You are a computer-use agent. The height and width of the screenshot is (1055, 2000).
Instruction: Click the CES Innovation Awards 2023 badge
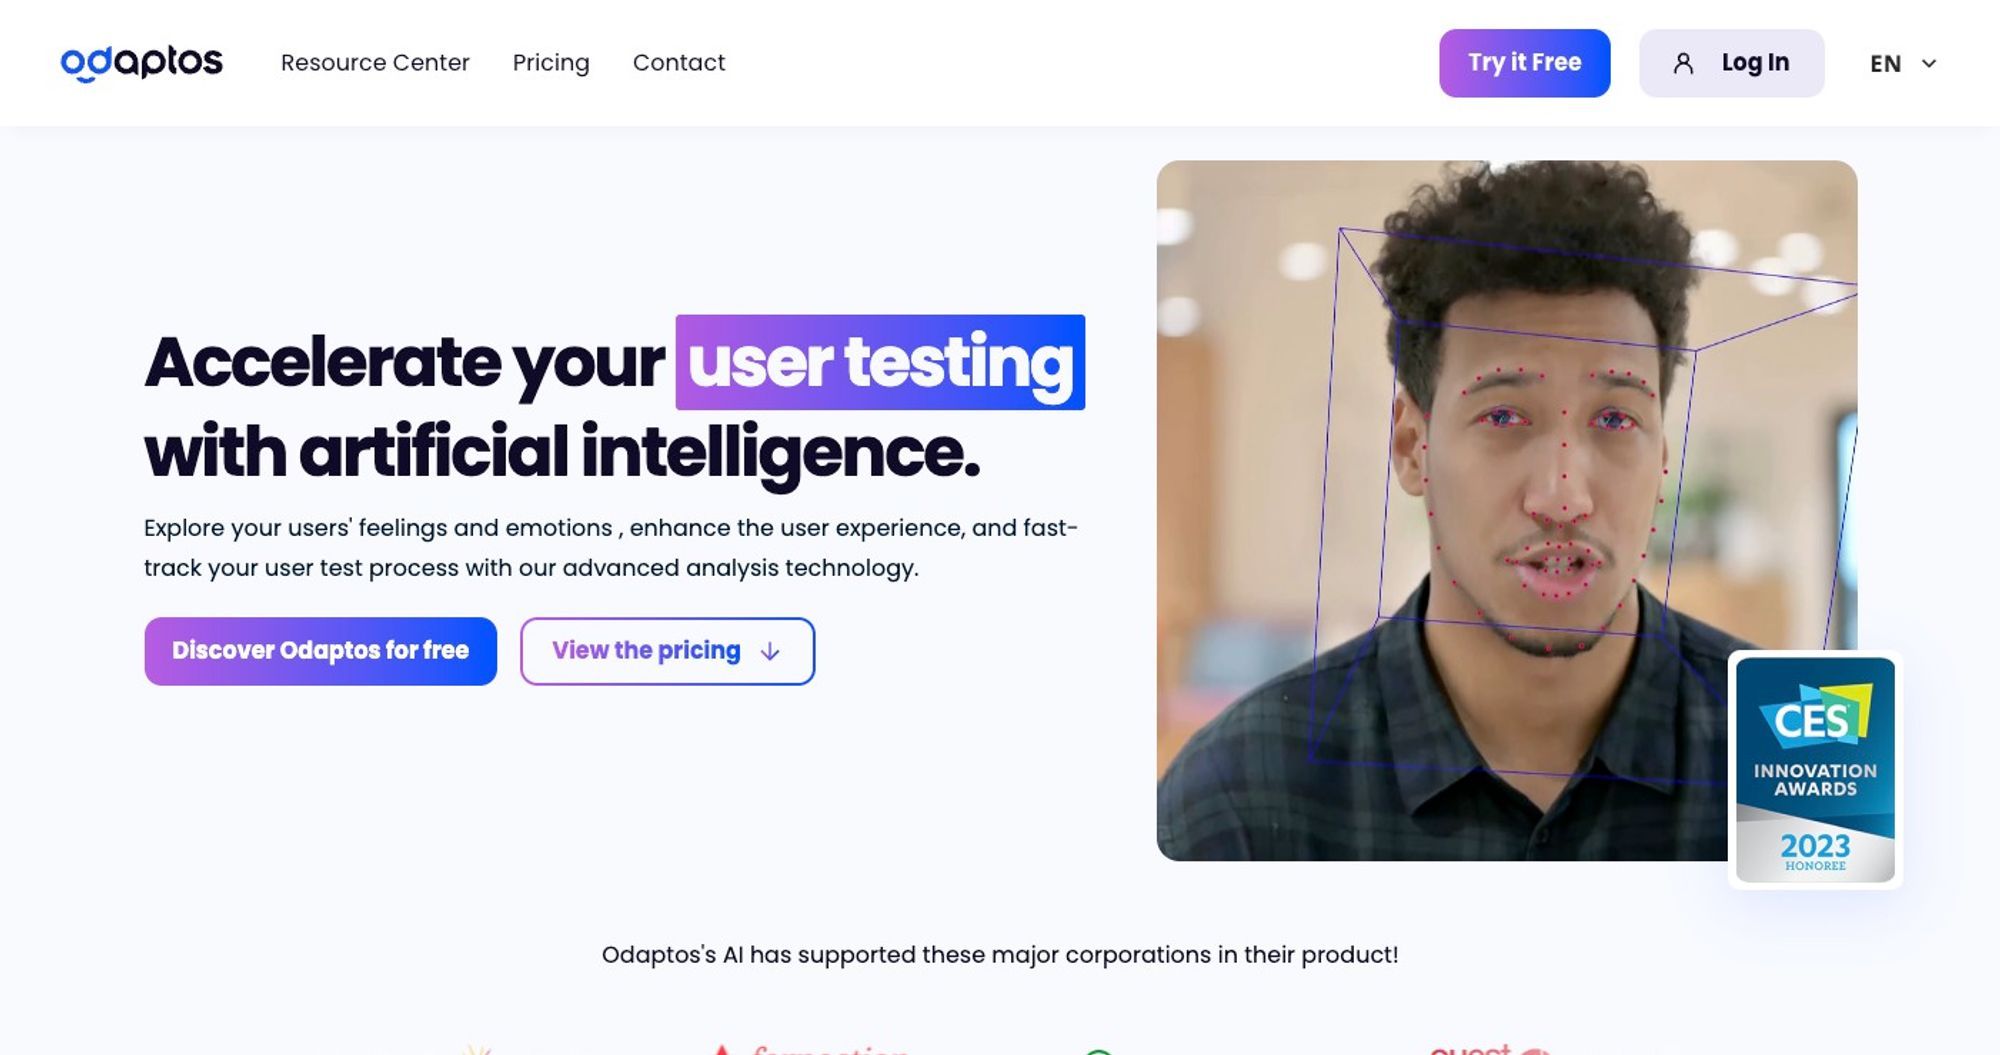click(1814, 769)
